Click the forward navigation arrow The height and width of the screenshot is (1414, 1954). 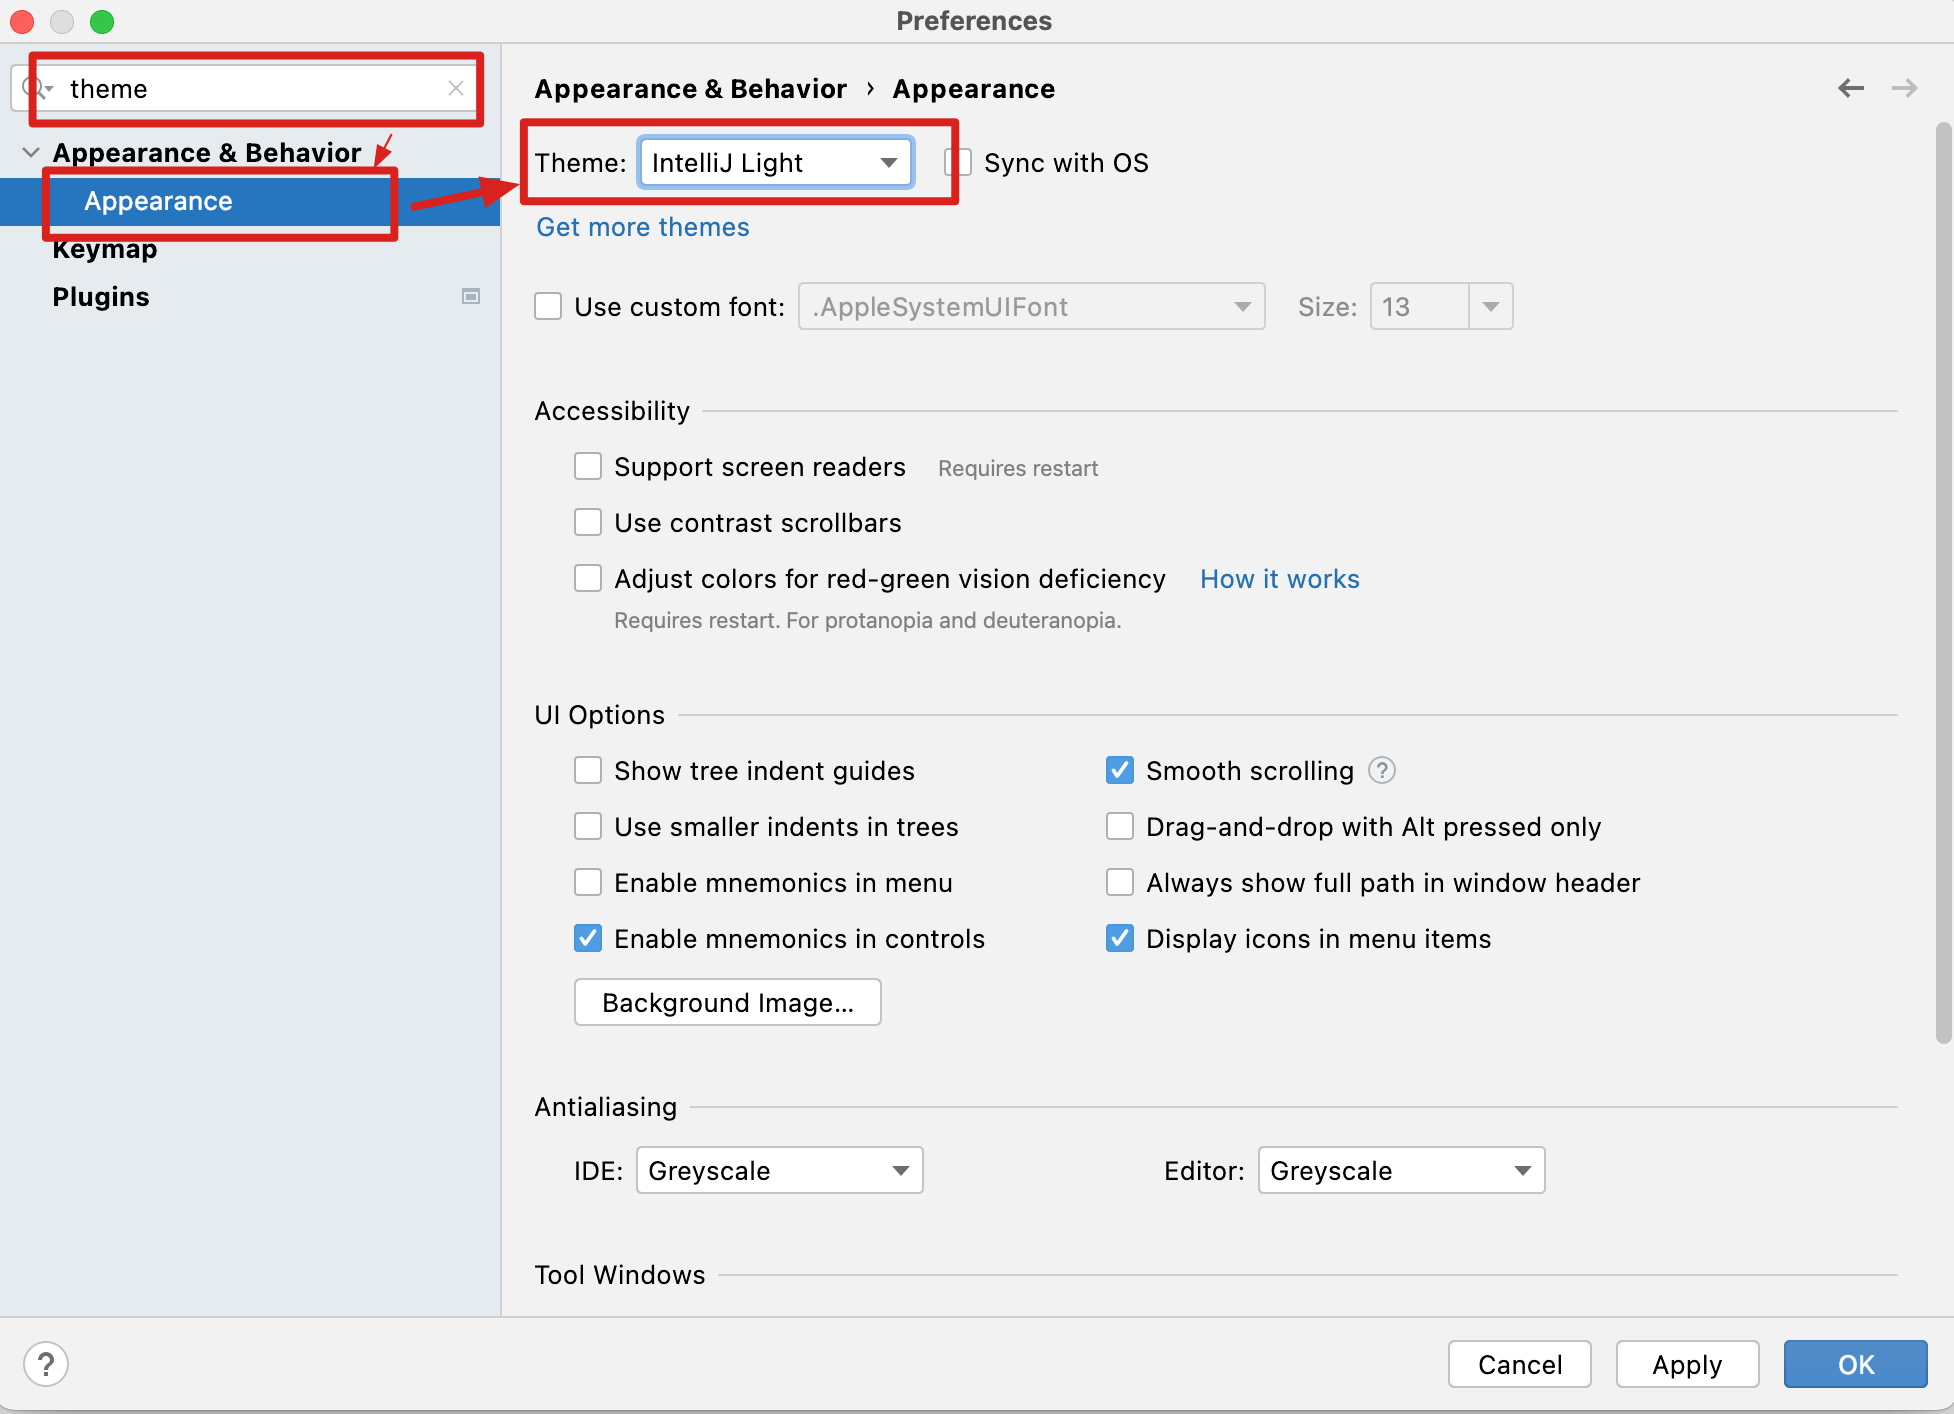pyautogui.click(x=1904, y=88)
